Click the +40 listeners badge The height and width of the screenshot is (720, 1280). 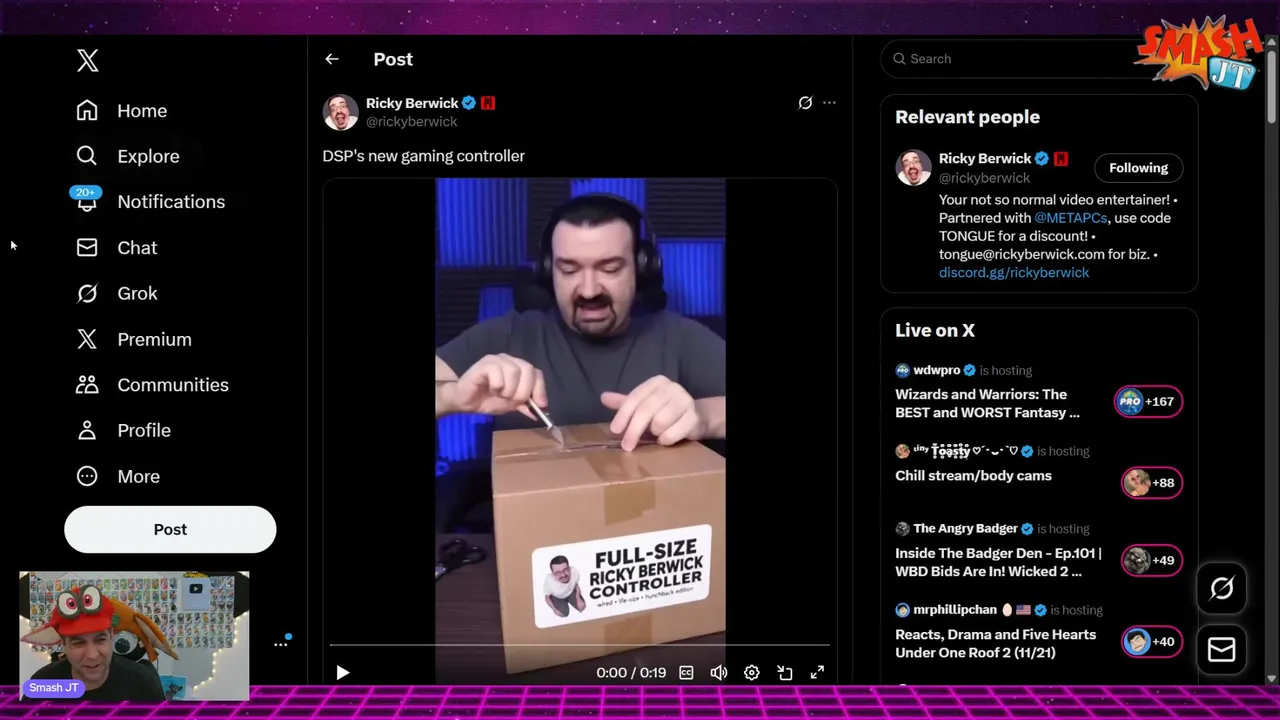(1151, 641)
